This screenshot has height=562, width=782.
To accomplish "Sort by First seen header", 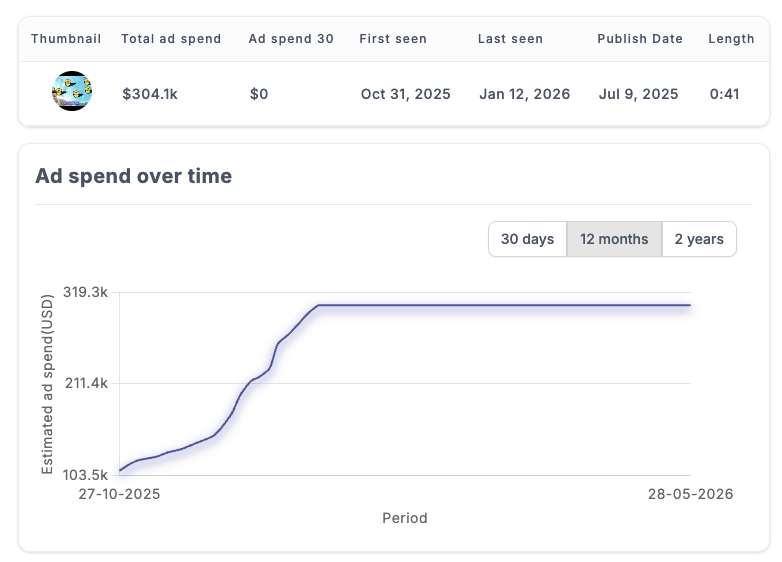I will click(x=393, y=39).
